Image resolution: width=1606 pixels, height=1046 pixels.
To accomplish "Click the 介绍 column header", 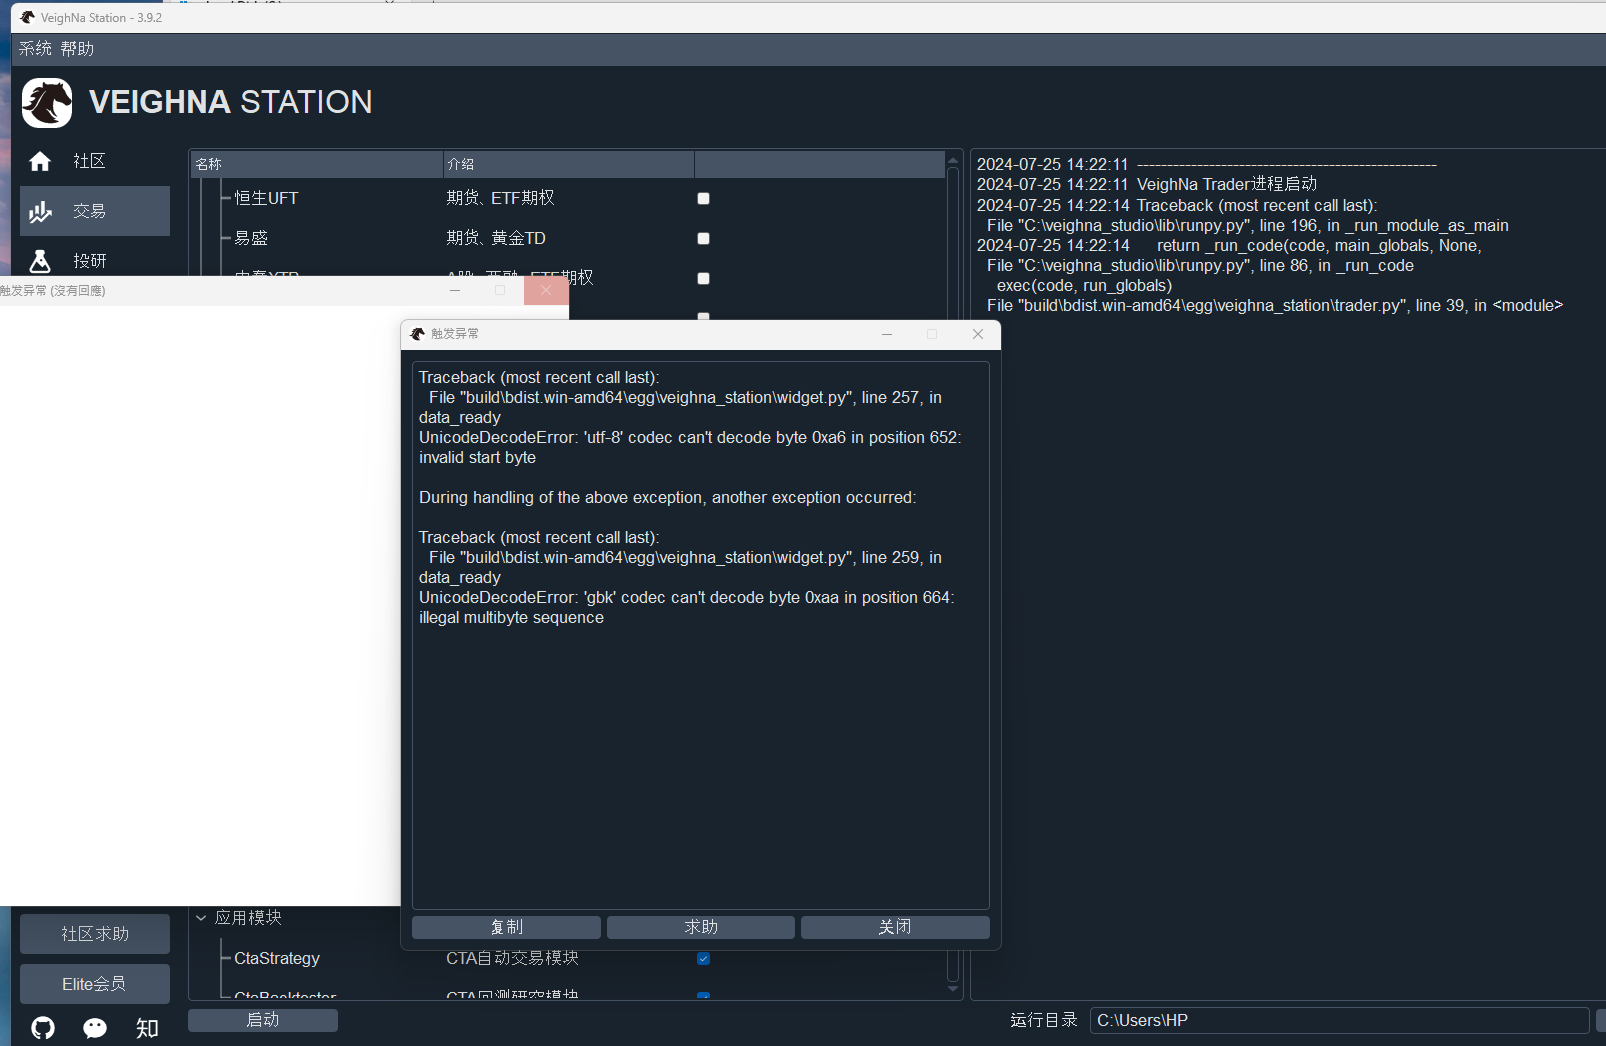I will pyautogui.click(x=569, y=164).
